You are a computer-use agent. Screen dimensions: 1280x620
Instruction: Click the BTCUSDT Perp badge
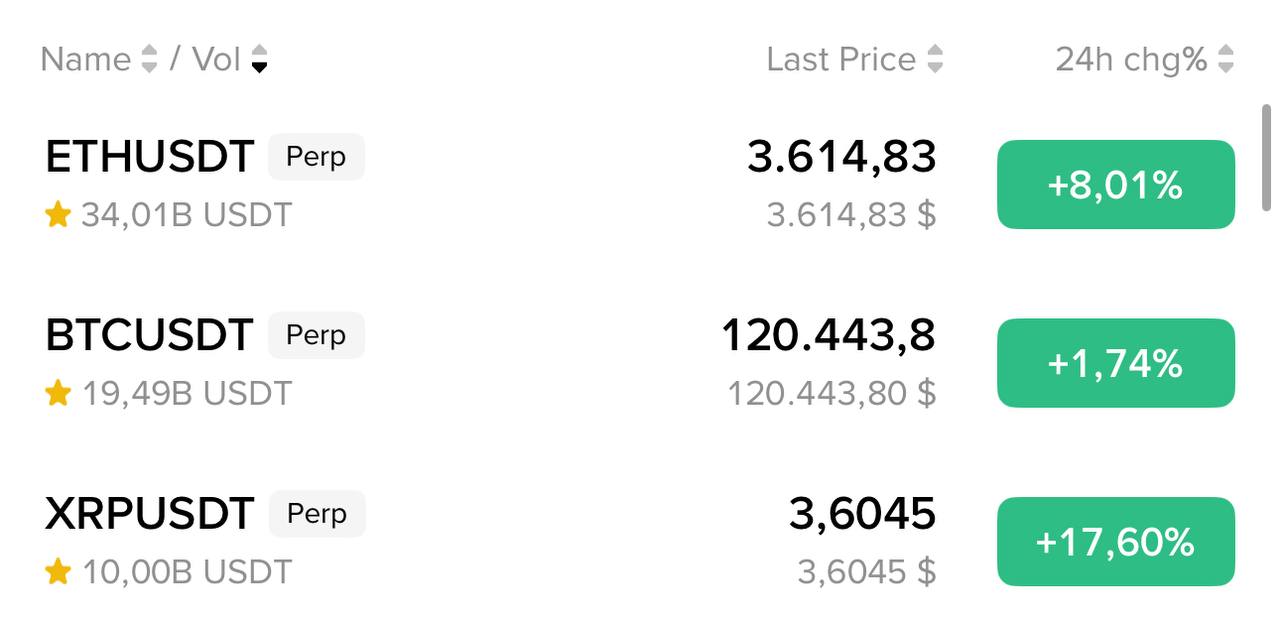click(316, 336)
